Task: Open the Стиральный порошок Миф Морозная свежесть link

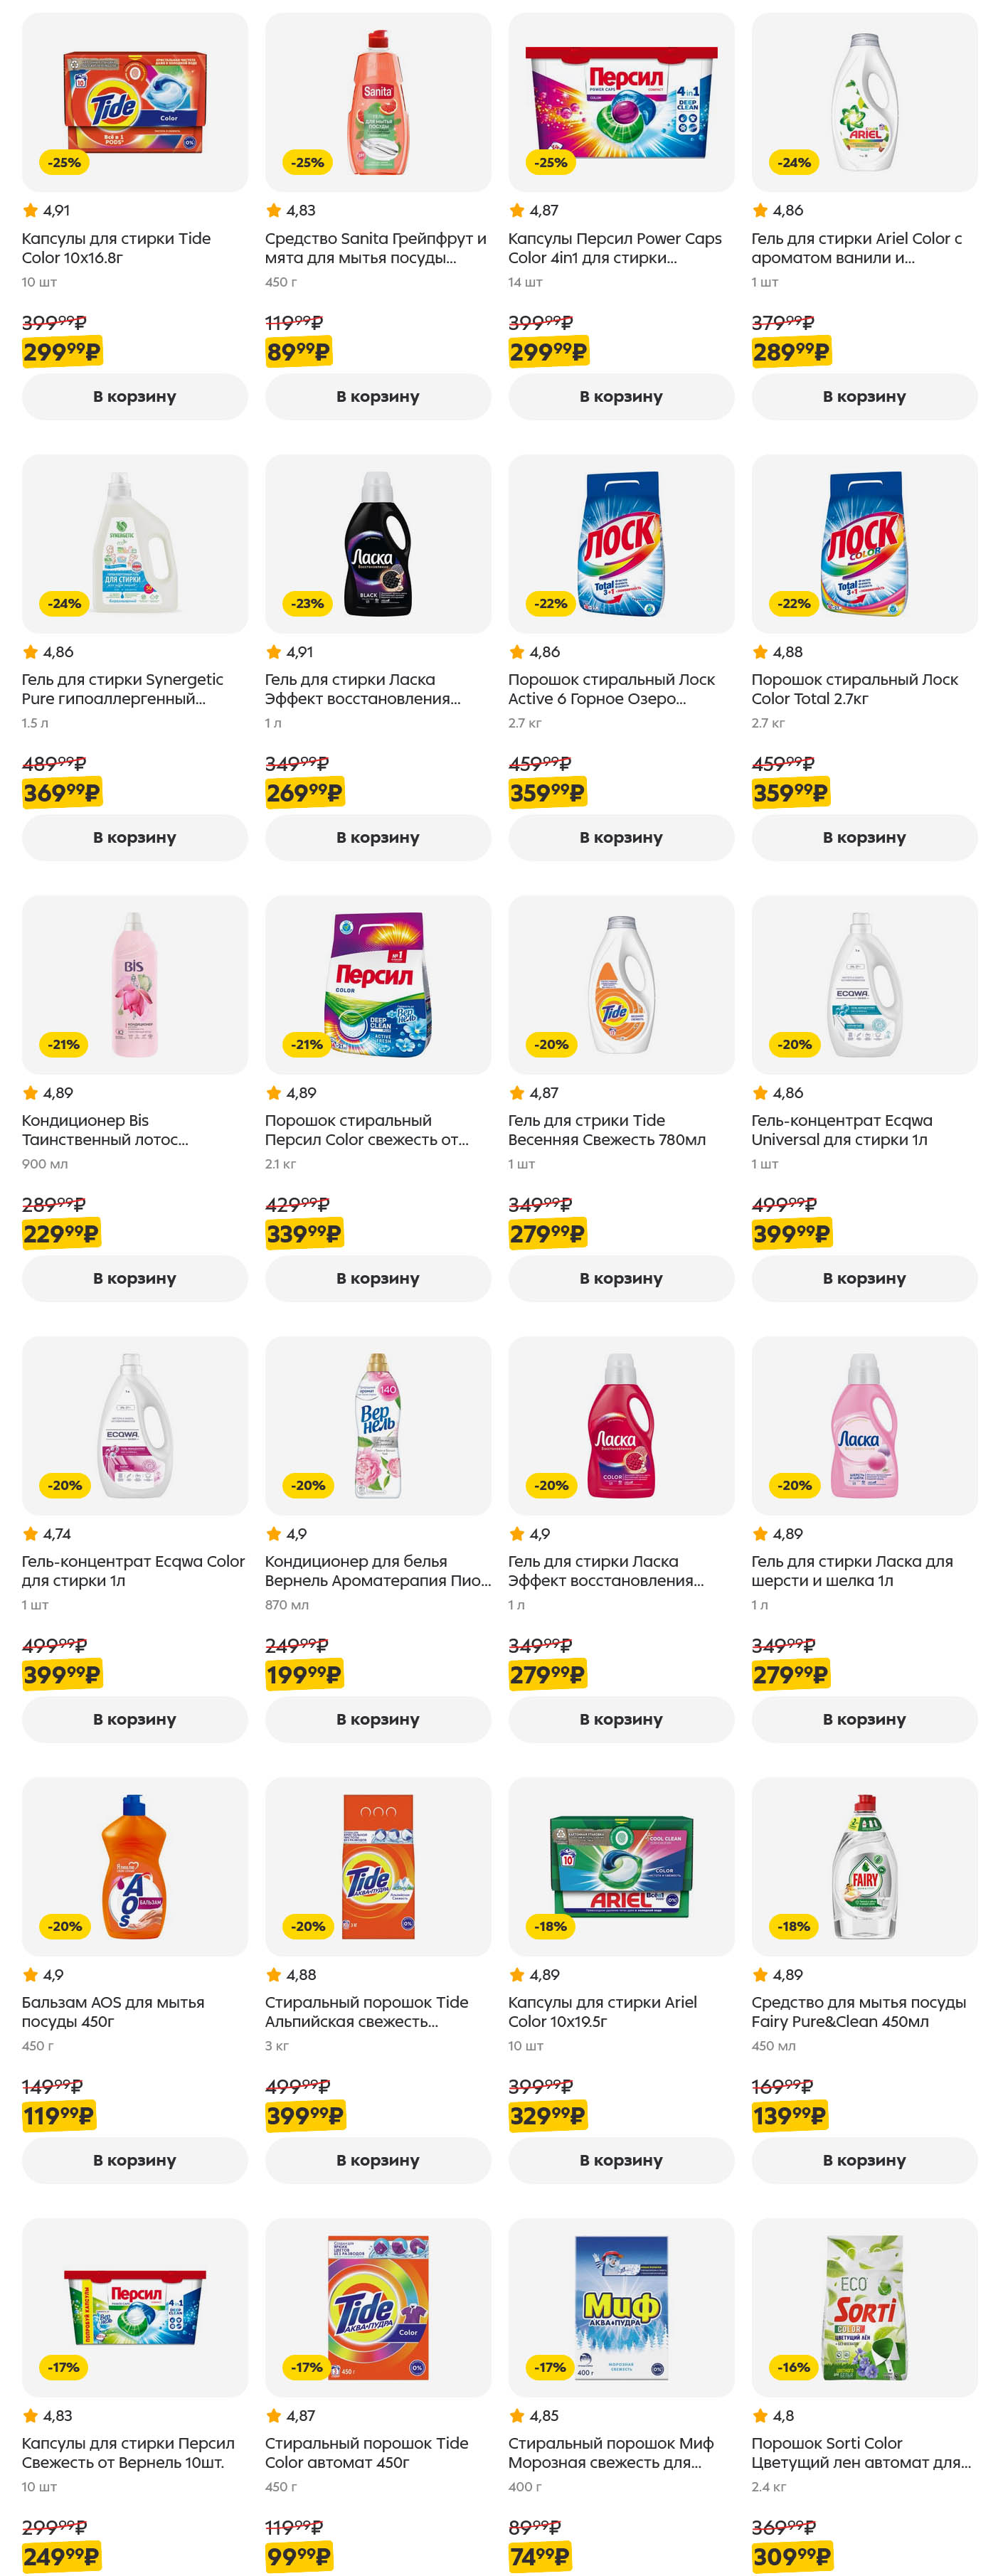Action: pyautogui.click(x=610, y=2453)
